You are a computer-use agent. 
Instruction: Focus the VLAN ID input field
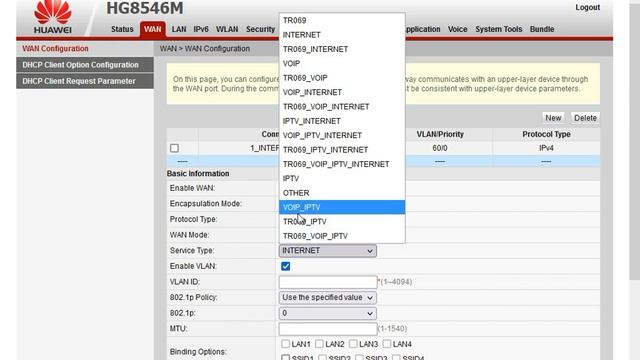[x=328, y=282]
